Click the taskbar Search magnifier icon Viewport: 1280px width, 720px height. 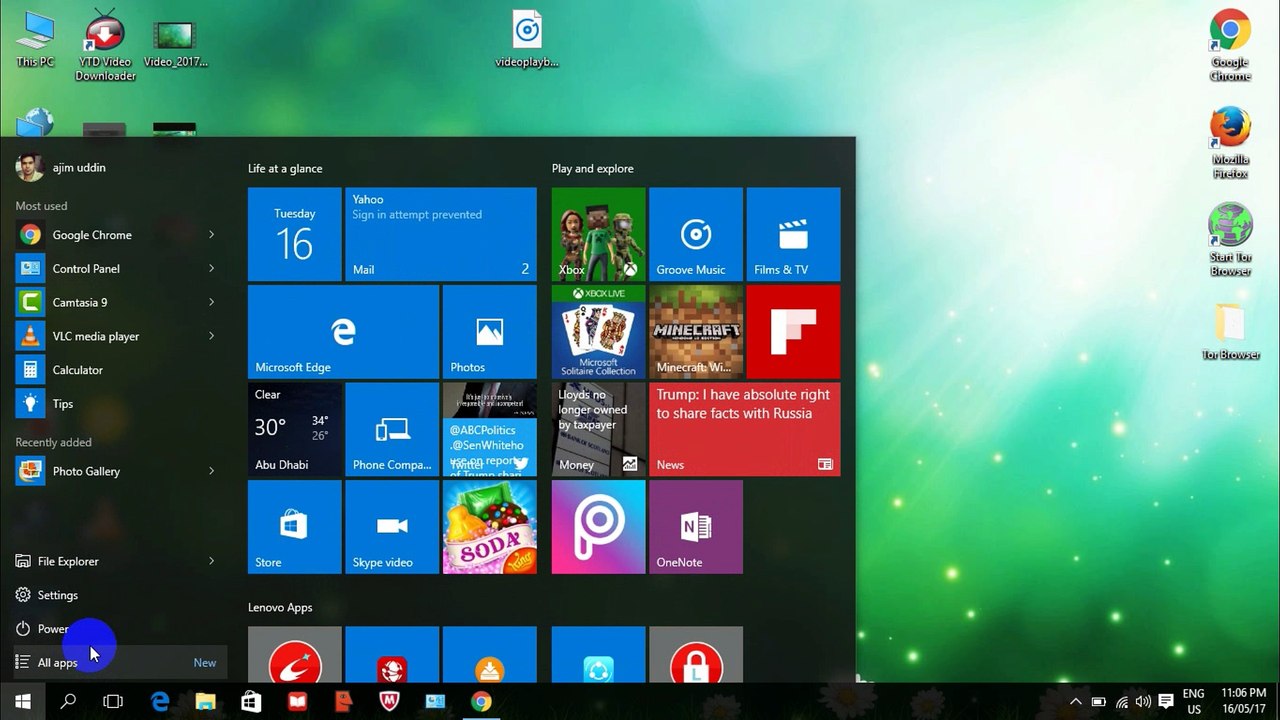[68, 701]
